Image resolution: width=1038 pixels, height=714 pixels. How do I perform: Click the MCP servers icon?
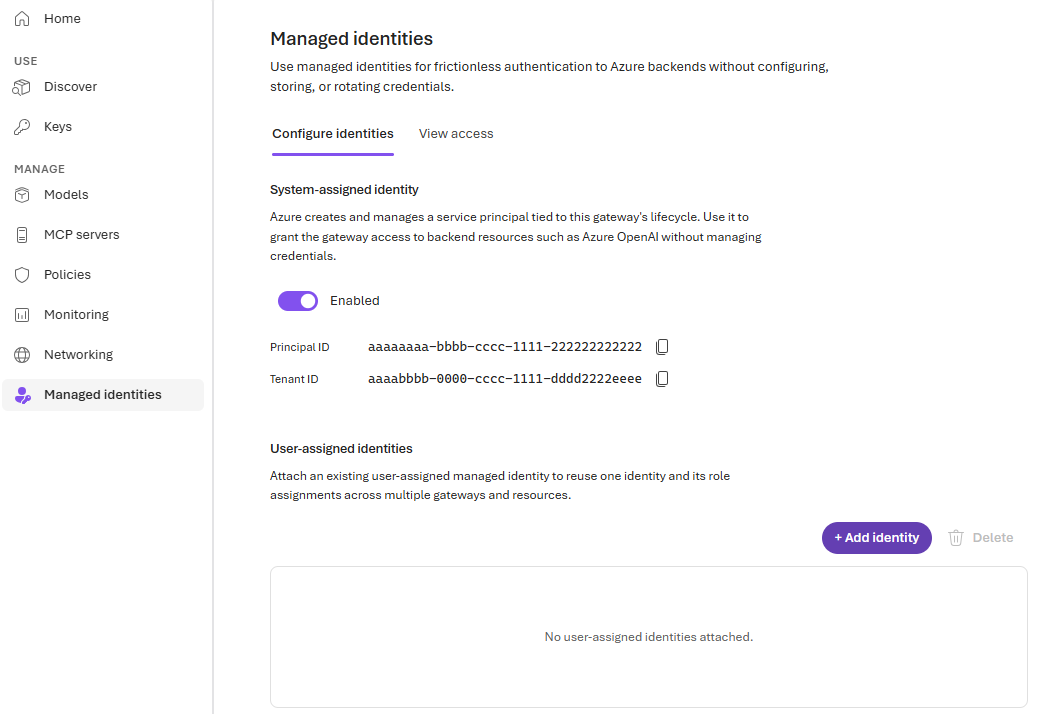pos(22,235)
